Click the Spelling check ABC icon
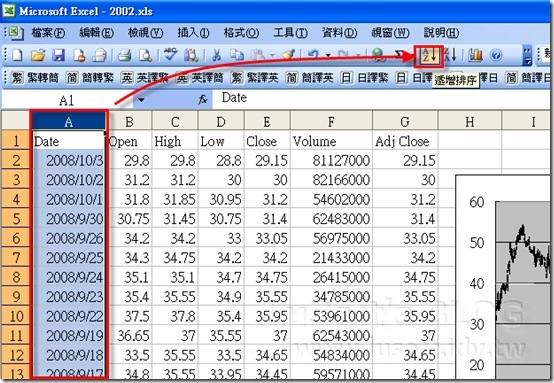This screenshot has width=554, height=383. [171, 55]
